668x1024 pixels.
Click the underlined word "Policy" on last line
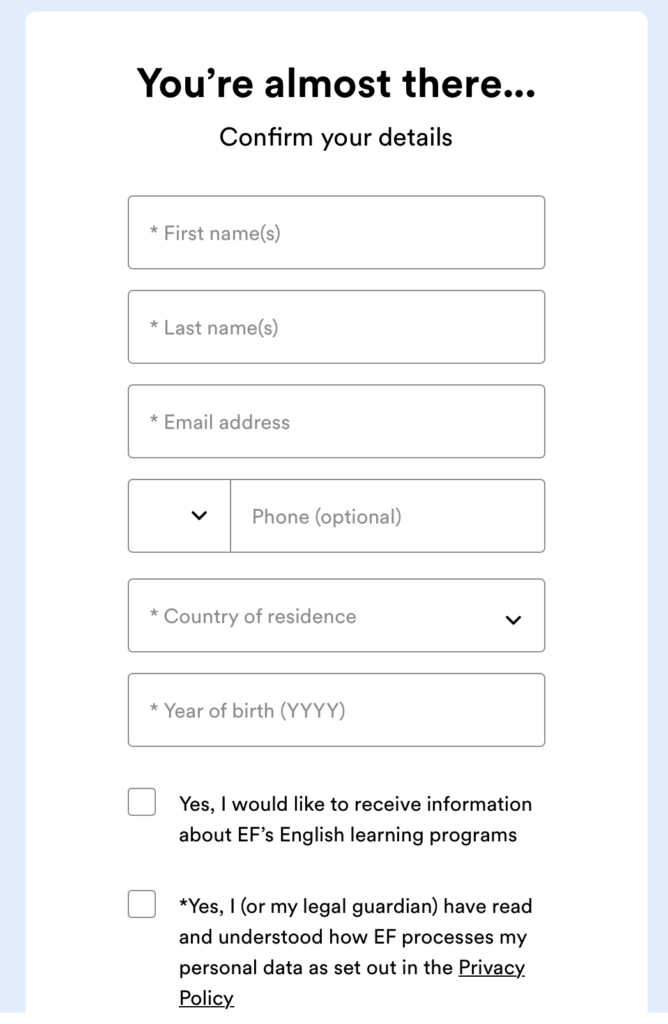click(206, 998)
